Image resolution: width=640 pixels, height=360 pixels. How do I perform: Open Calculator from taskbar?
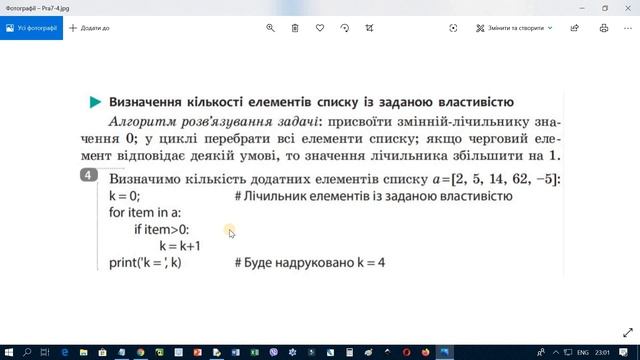point(349,352)
